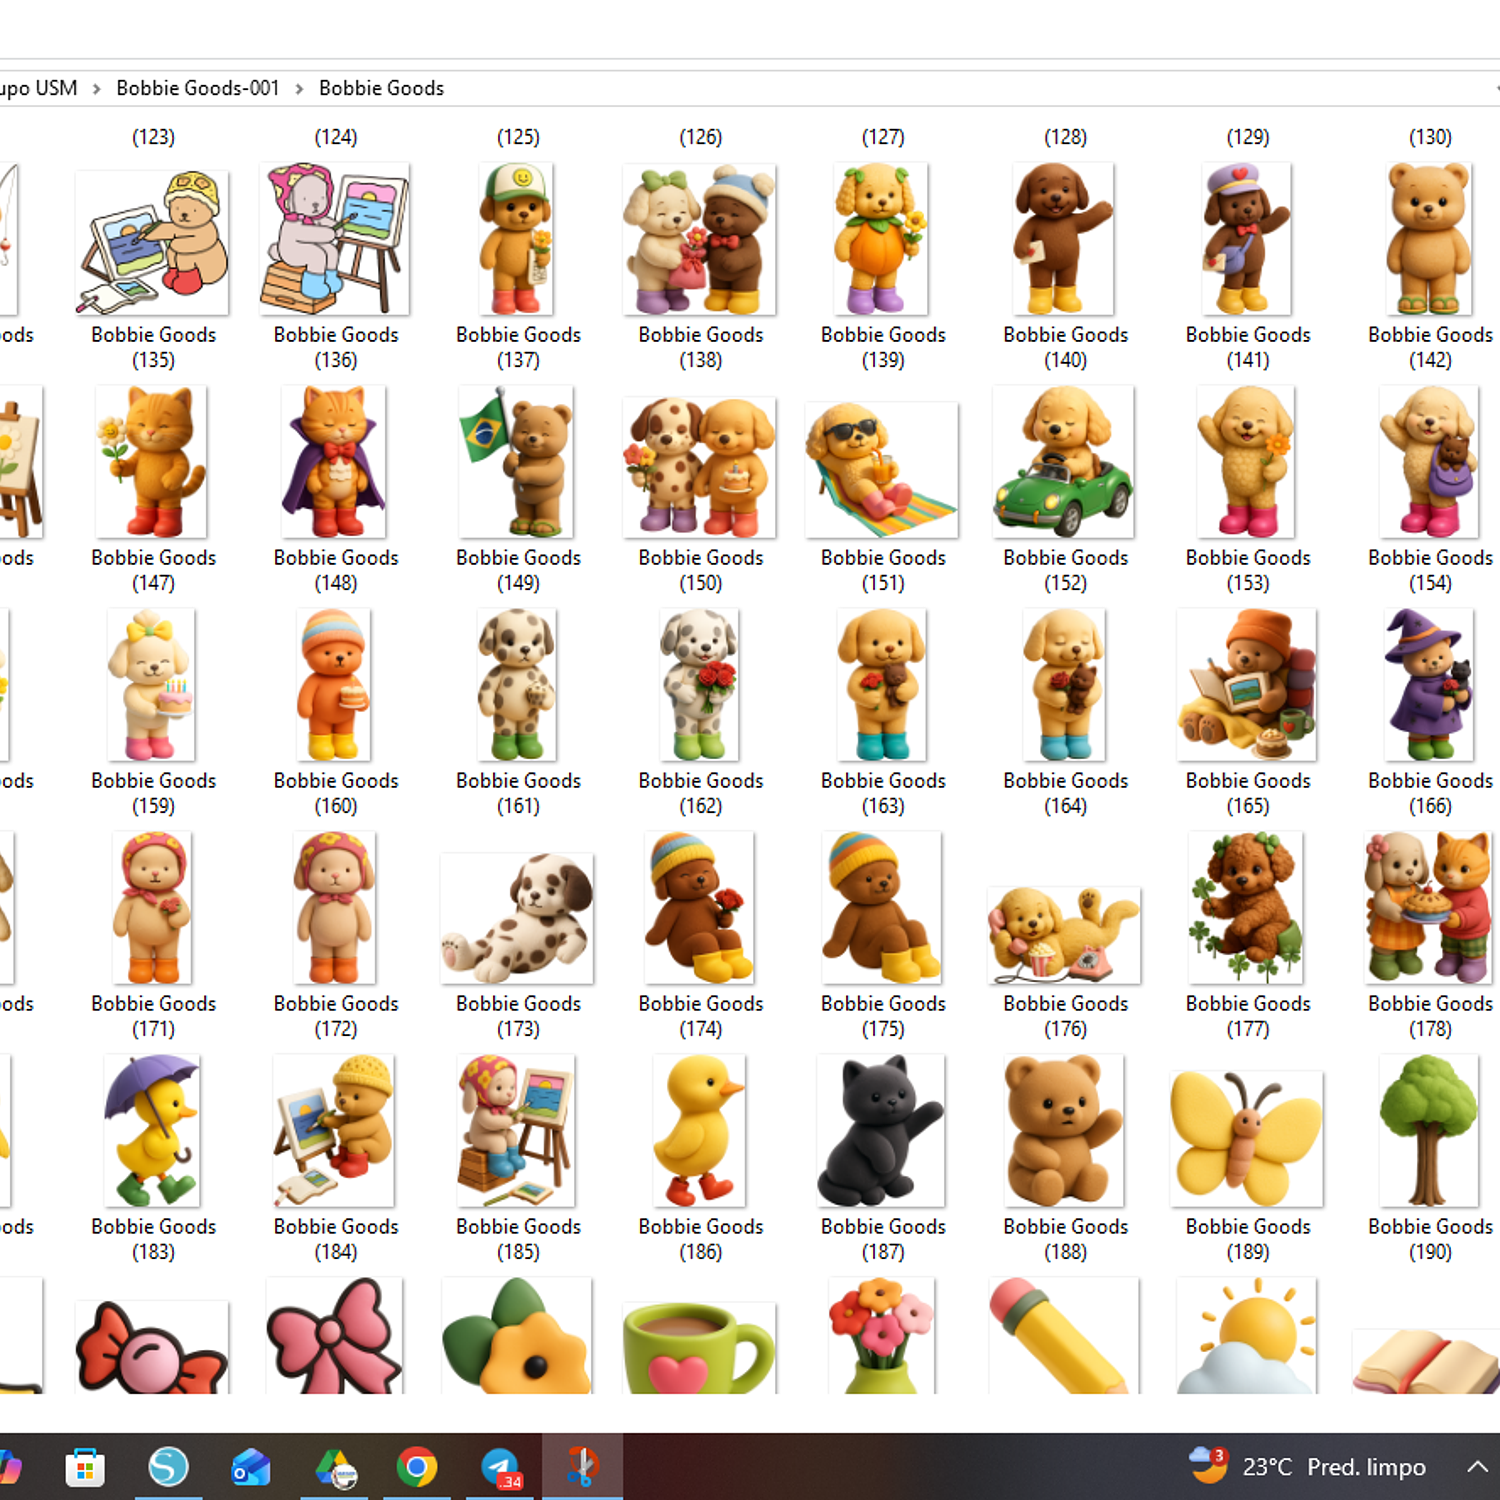Select Bobbie Goods (183) duck with umbrella
1500x1500 pixels.
tap(153, 1130)
